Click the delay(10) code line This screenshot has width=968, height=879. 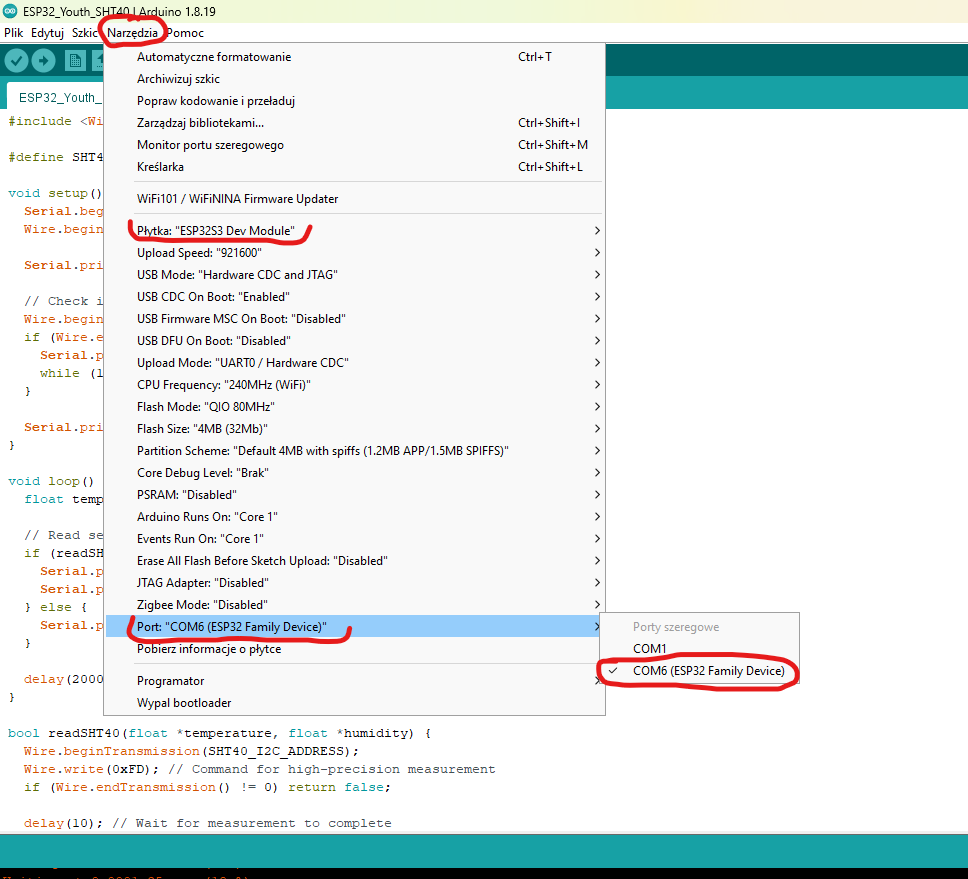click(x=207, y=823)
